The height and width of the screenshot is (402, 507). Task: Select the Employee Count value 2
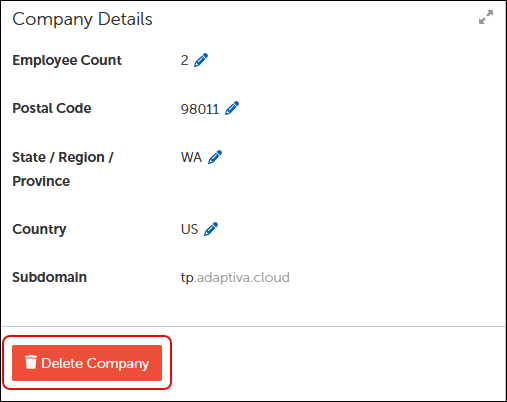184,60
